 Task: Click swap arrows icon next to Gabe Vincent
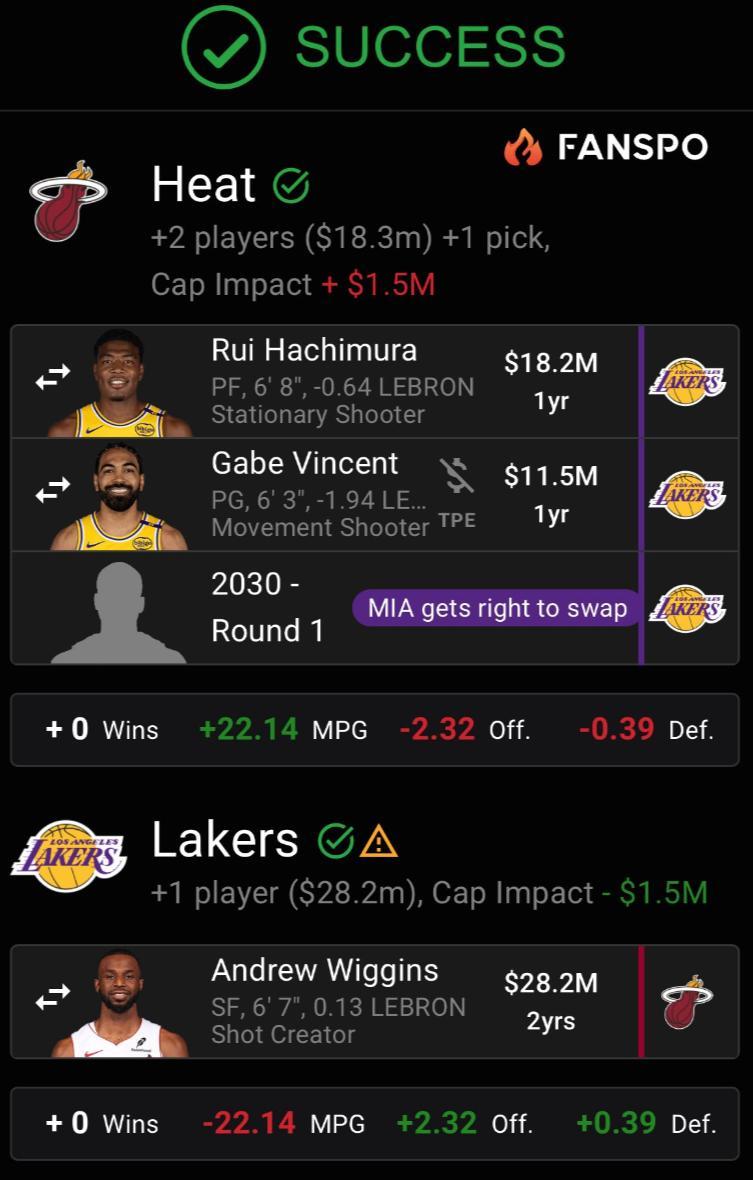pyautogui.click(x=53, y=489)
